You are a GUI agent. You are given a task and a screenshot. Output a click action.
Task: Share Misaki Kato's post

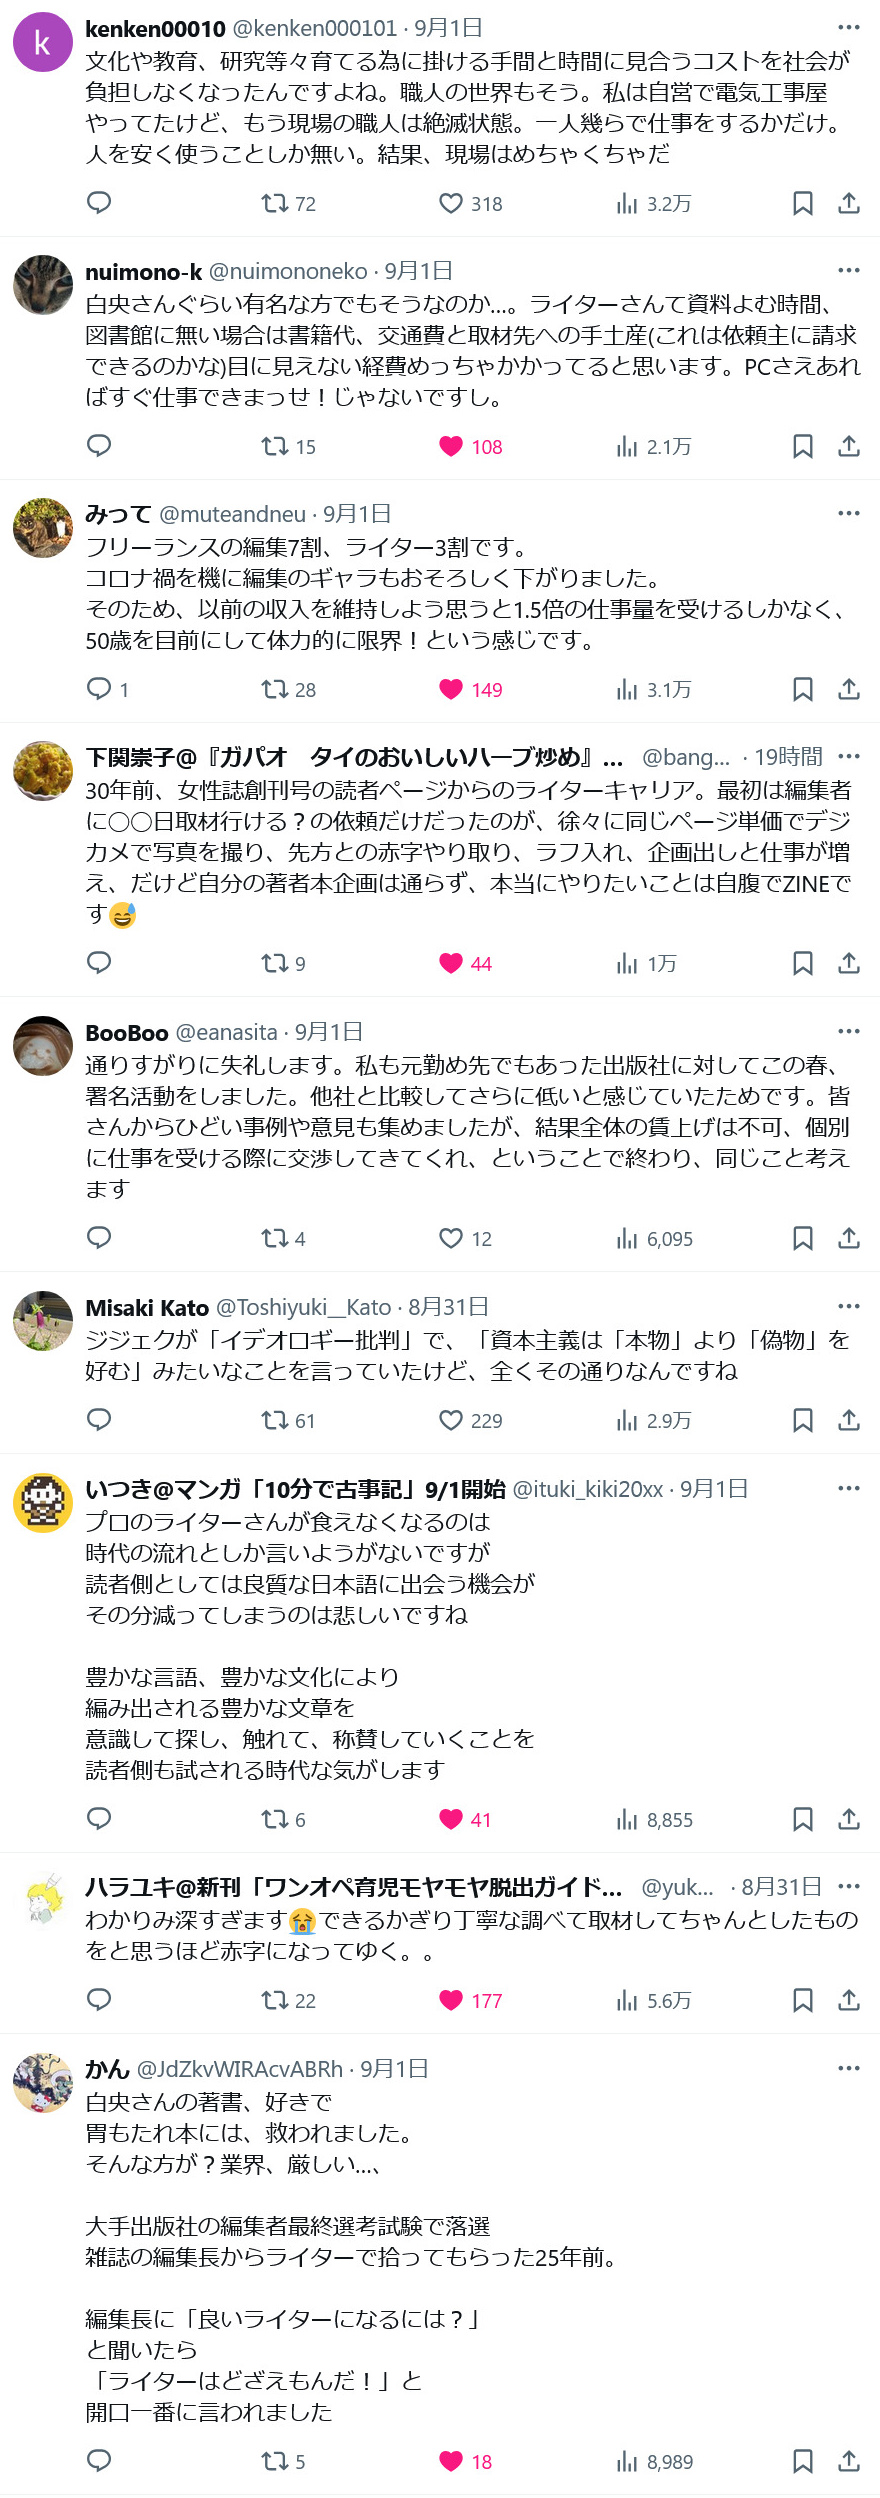(x=849, y=1420)
